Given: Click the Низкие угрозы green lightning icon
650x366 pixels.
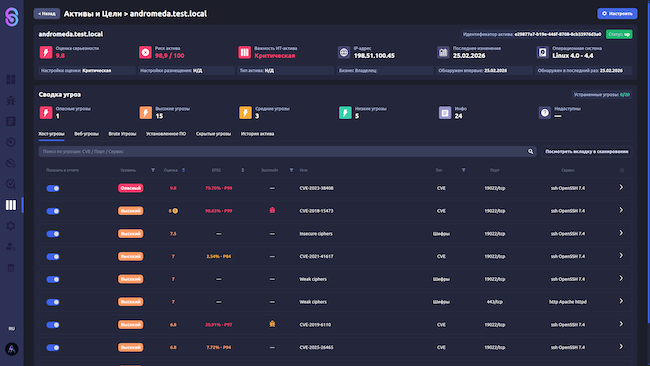Looking at the screenshot, I should tap(345, 112).
